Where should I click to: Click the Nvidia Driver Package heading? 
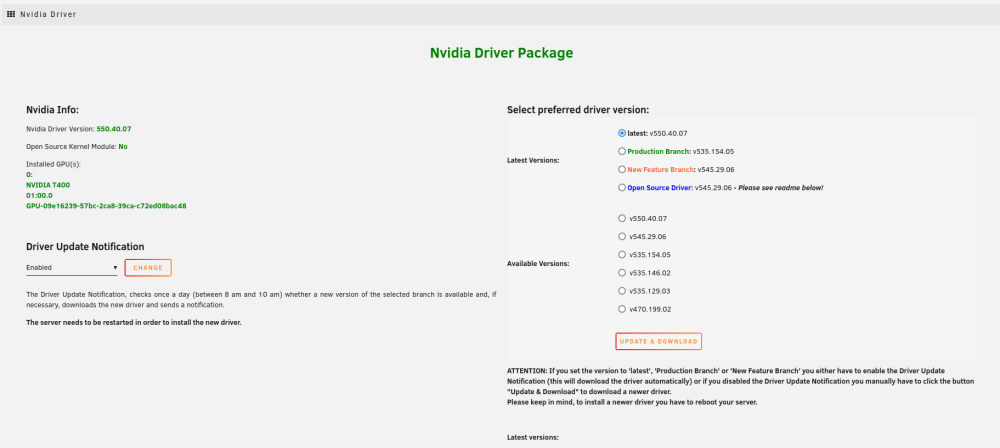point(501,53)
